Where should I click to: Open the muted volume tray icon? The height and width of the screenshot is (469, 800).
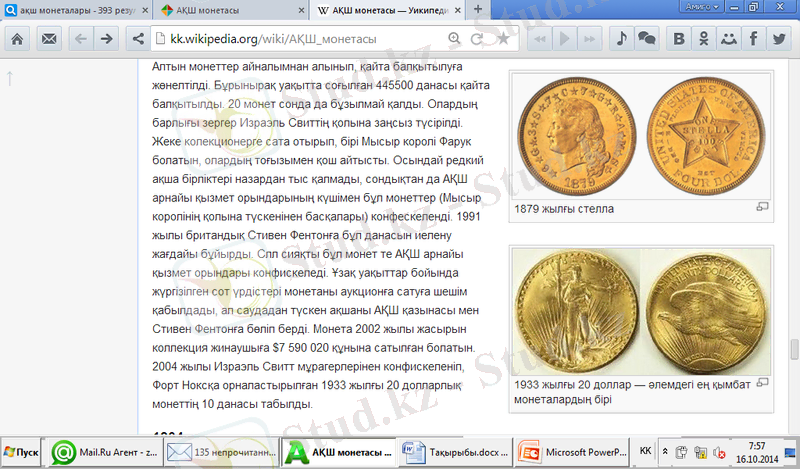click(x=719, y=452)
